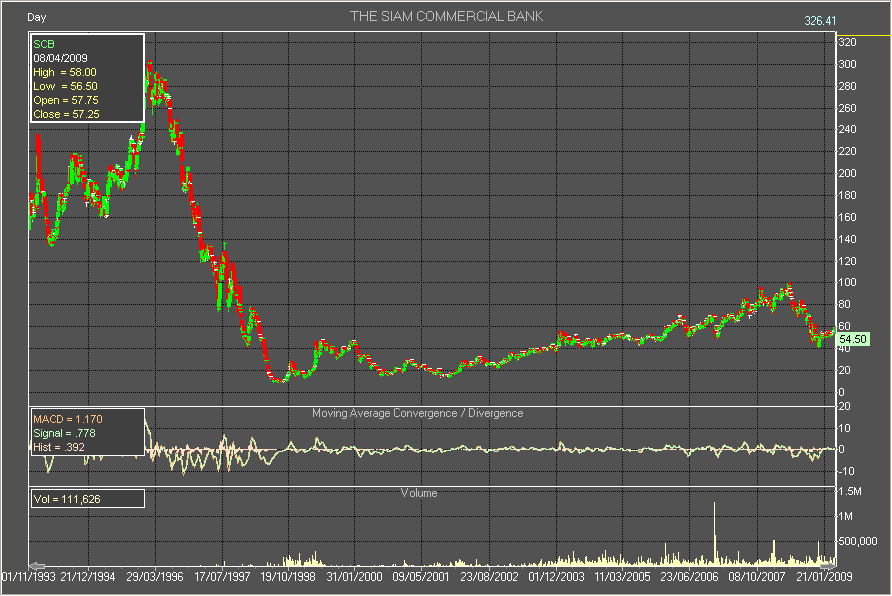Click the date 08/04/2009 in the info box
Image resolution: width=892 pixels, height=596 pixels.
coord(60,58)
